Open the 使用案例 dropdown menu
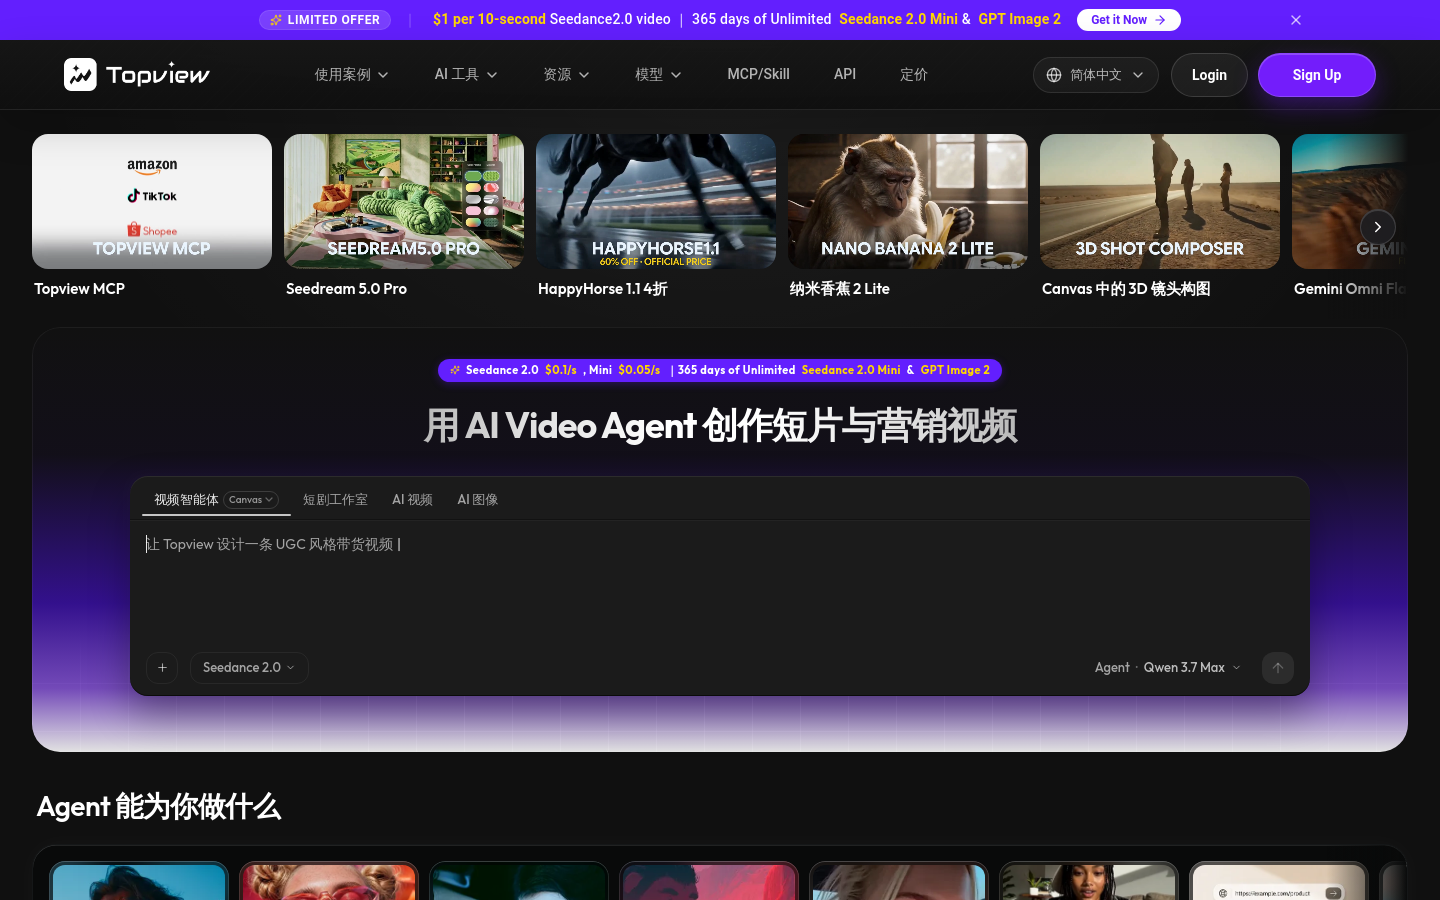1440x900 pixels. click(351, 75)
